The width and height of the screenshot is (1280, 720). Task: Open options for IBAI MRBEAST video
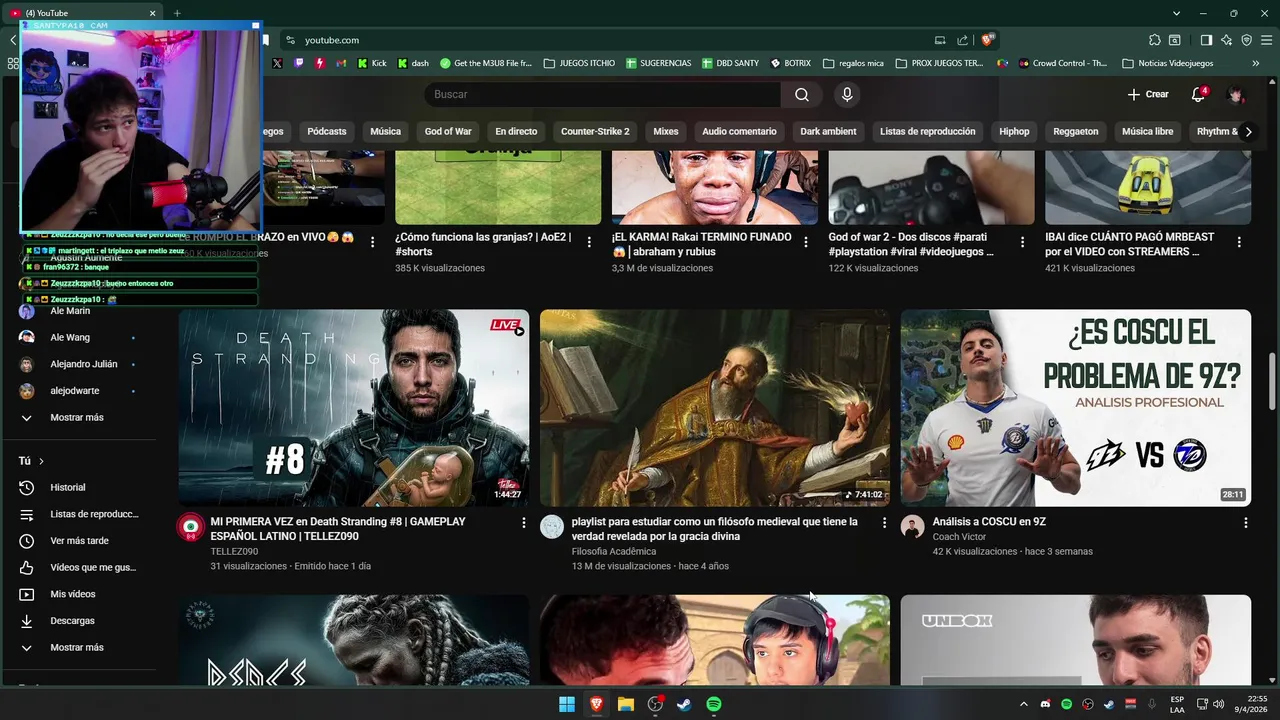1239,241
